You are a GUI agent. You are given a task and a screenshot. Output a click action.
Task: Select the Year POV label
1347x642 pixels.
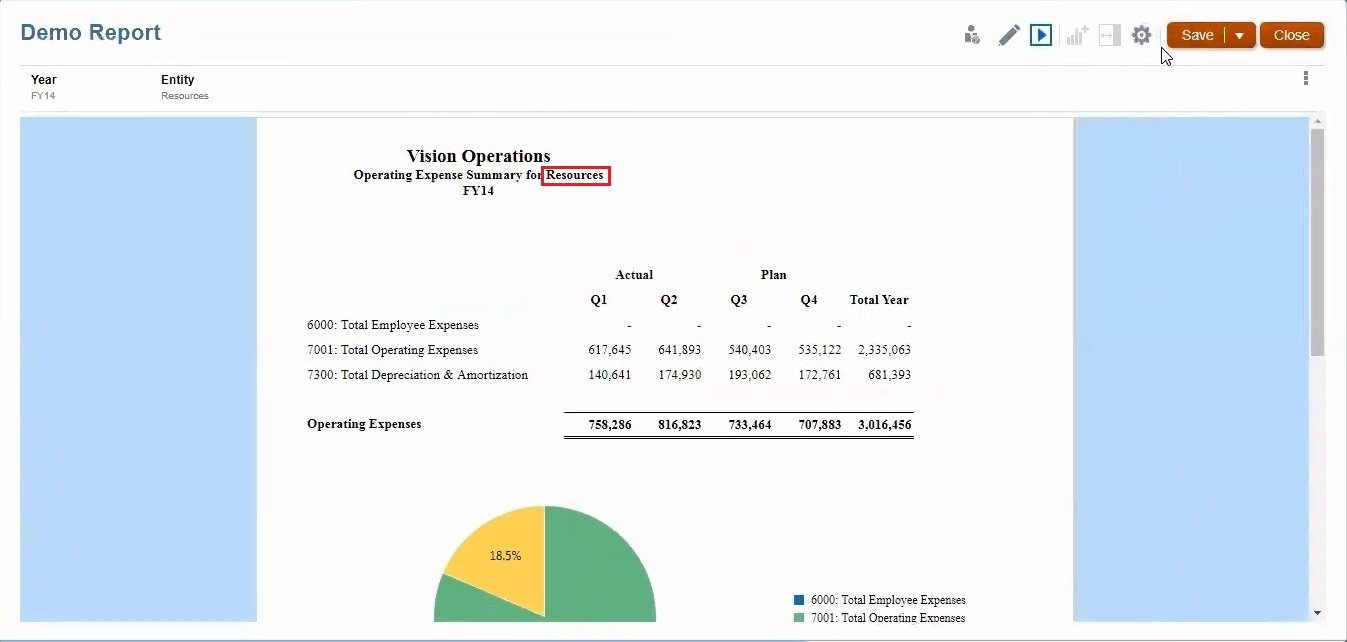(43, 79)
